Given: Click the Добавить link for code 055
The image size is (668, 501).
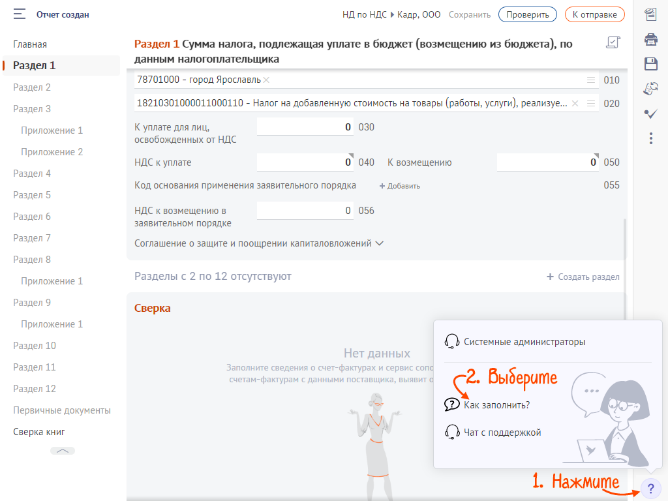Looking at the screenshot, I should pos(399,185).
